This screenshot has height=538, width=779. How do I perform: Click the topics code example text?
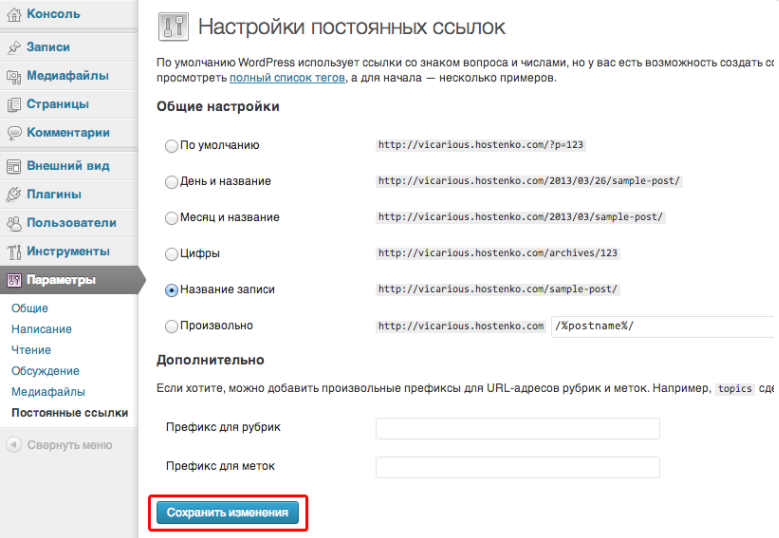pyautogui.click(x=735, y=389)
